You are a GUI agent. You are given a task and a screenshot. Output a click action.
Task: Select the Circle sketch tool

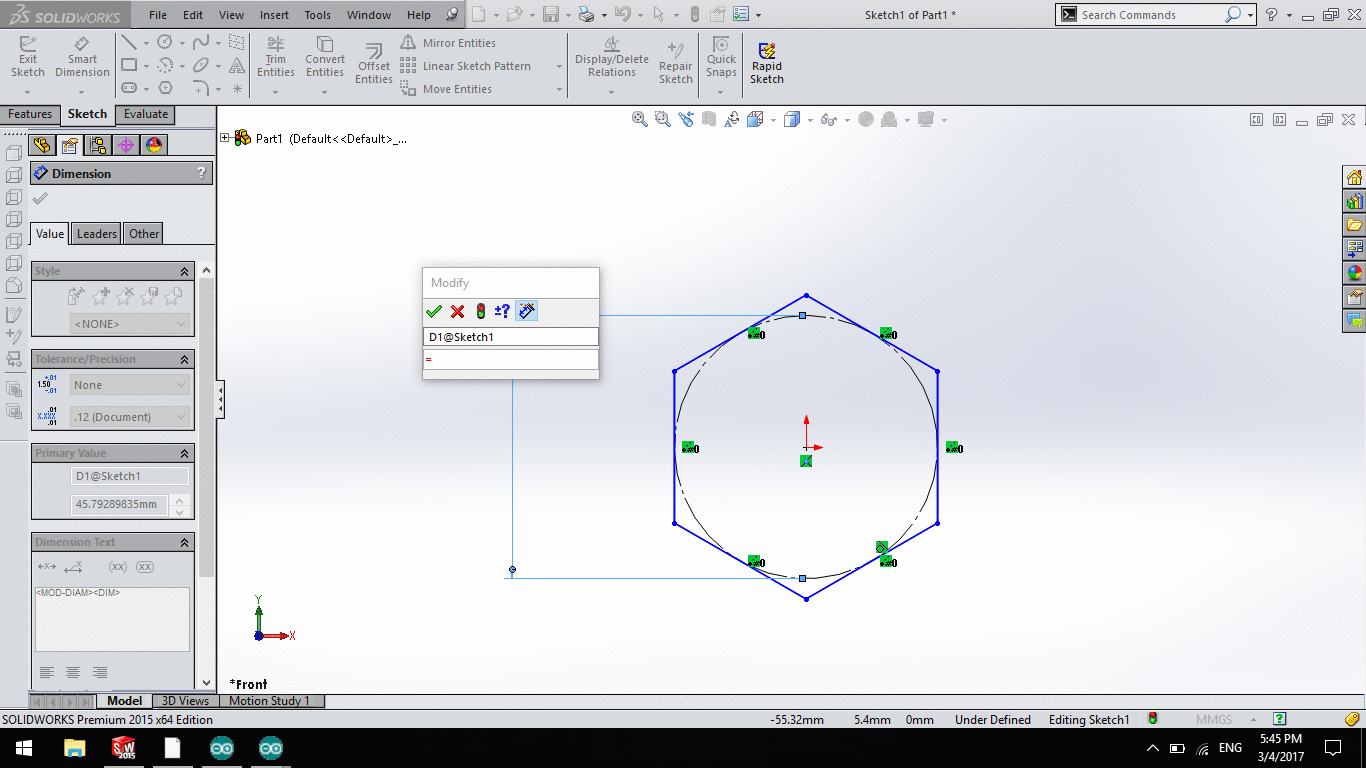coord(164,43)
